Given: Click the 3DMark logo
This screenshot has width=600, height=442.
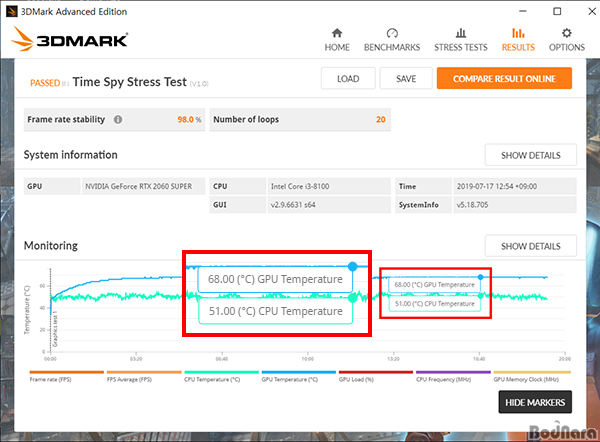Looking at the screenshot, I should pos(71,40).
